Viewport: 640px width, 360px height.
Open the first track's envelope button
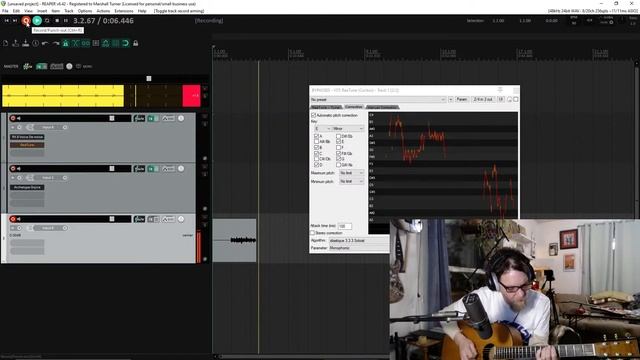pos(168,118)
